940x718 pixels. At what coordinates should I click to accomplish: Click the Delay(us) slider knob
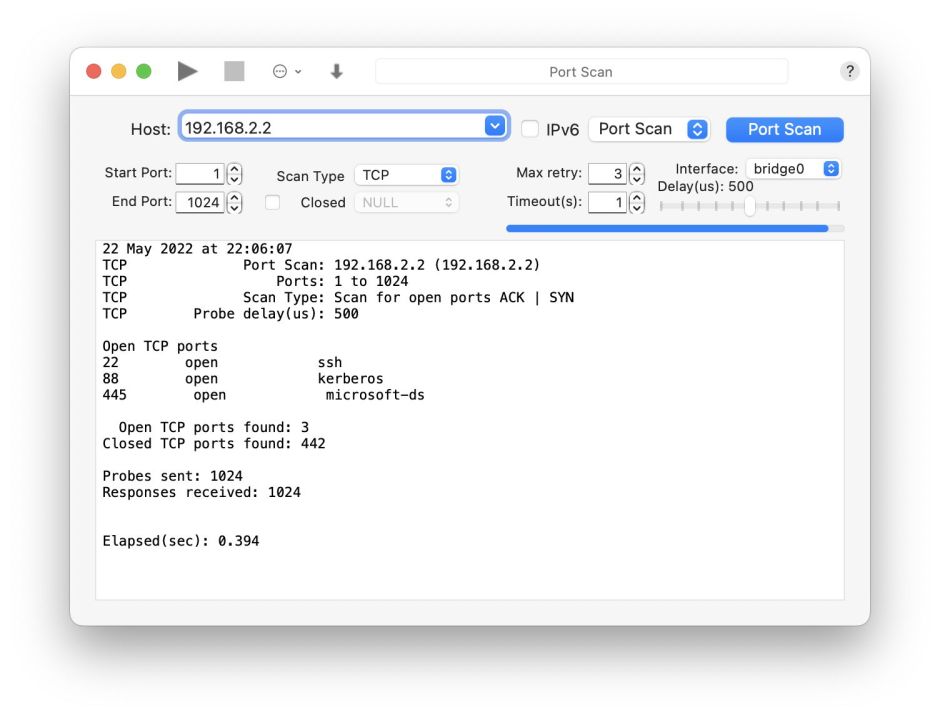749,205
